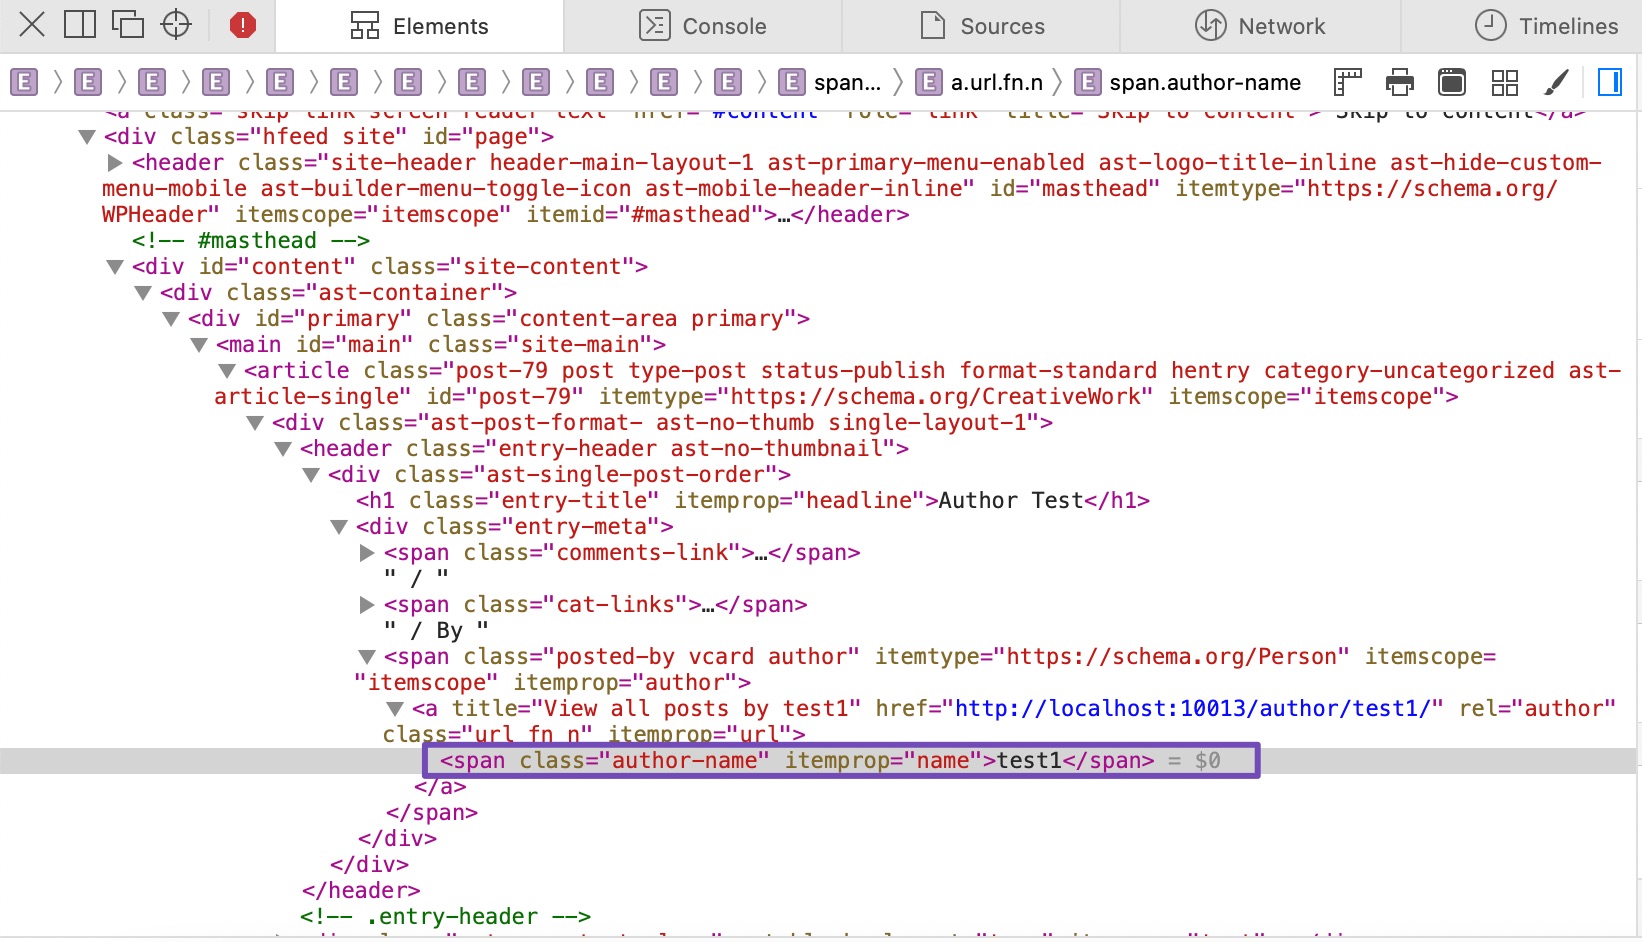Click the rulers icon in the toolbar
The height and width of the screenshot is (942, 1642).
pyautogui.click(x=1348, y=82)
